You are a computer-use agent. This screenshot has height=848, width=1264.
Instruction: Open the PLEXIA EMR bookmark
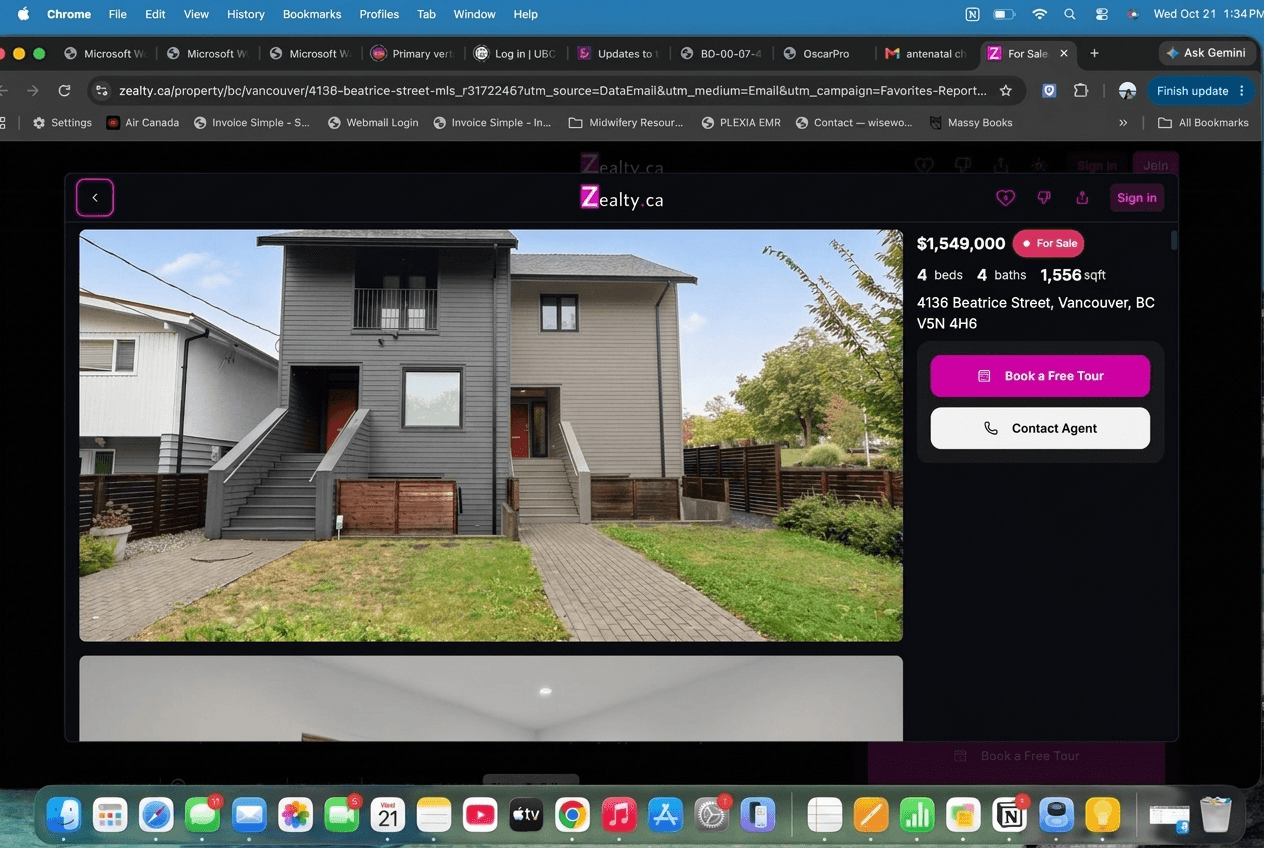click(740, 123)
